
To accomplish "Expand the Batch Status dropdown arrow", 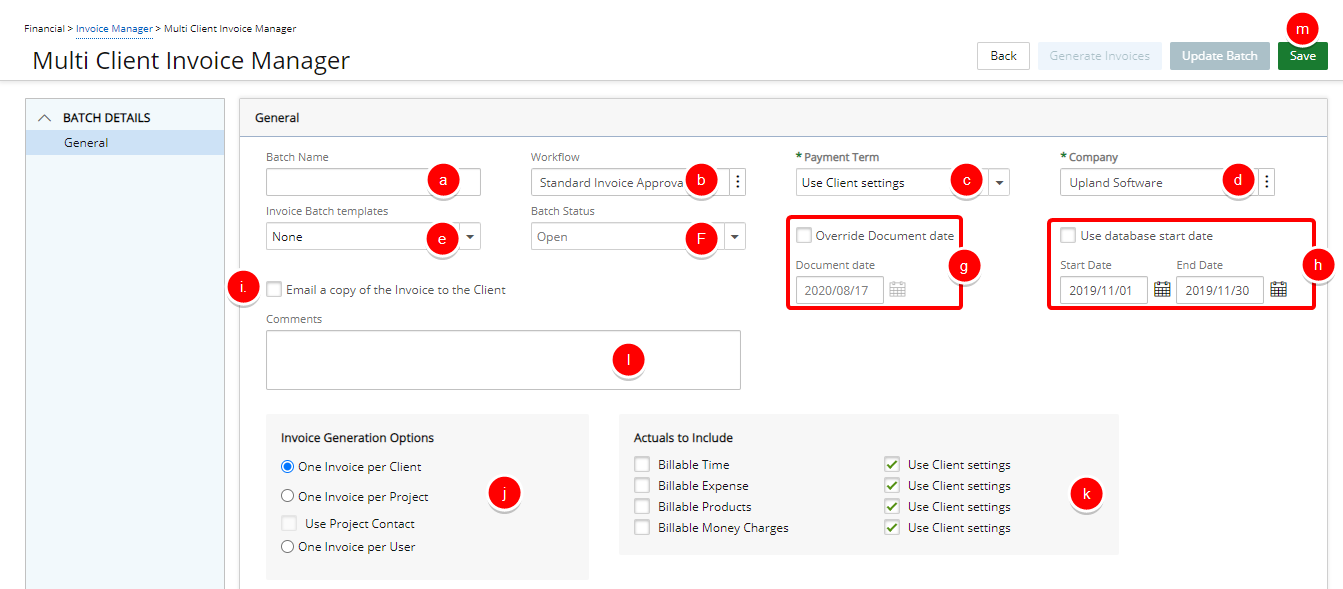I will 735,237.
